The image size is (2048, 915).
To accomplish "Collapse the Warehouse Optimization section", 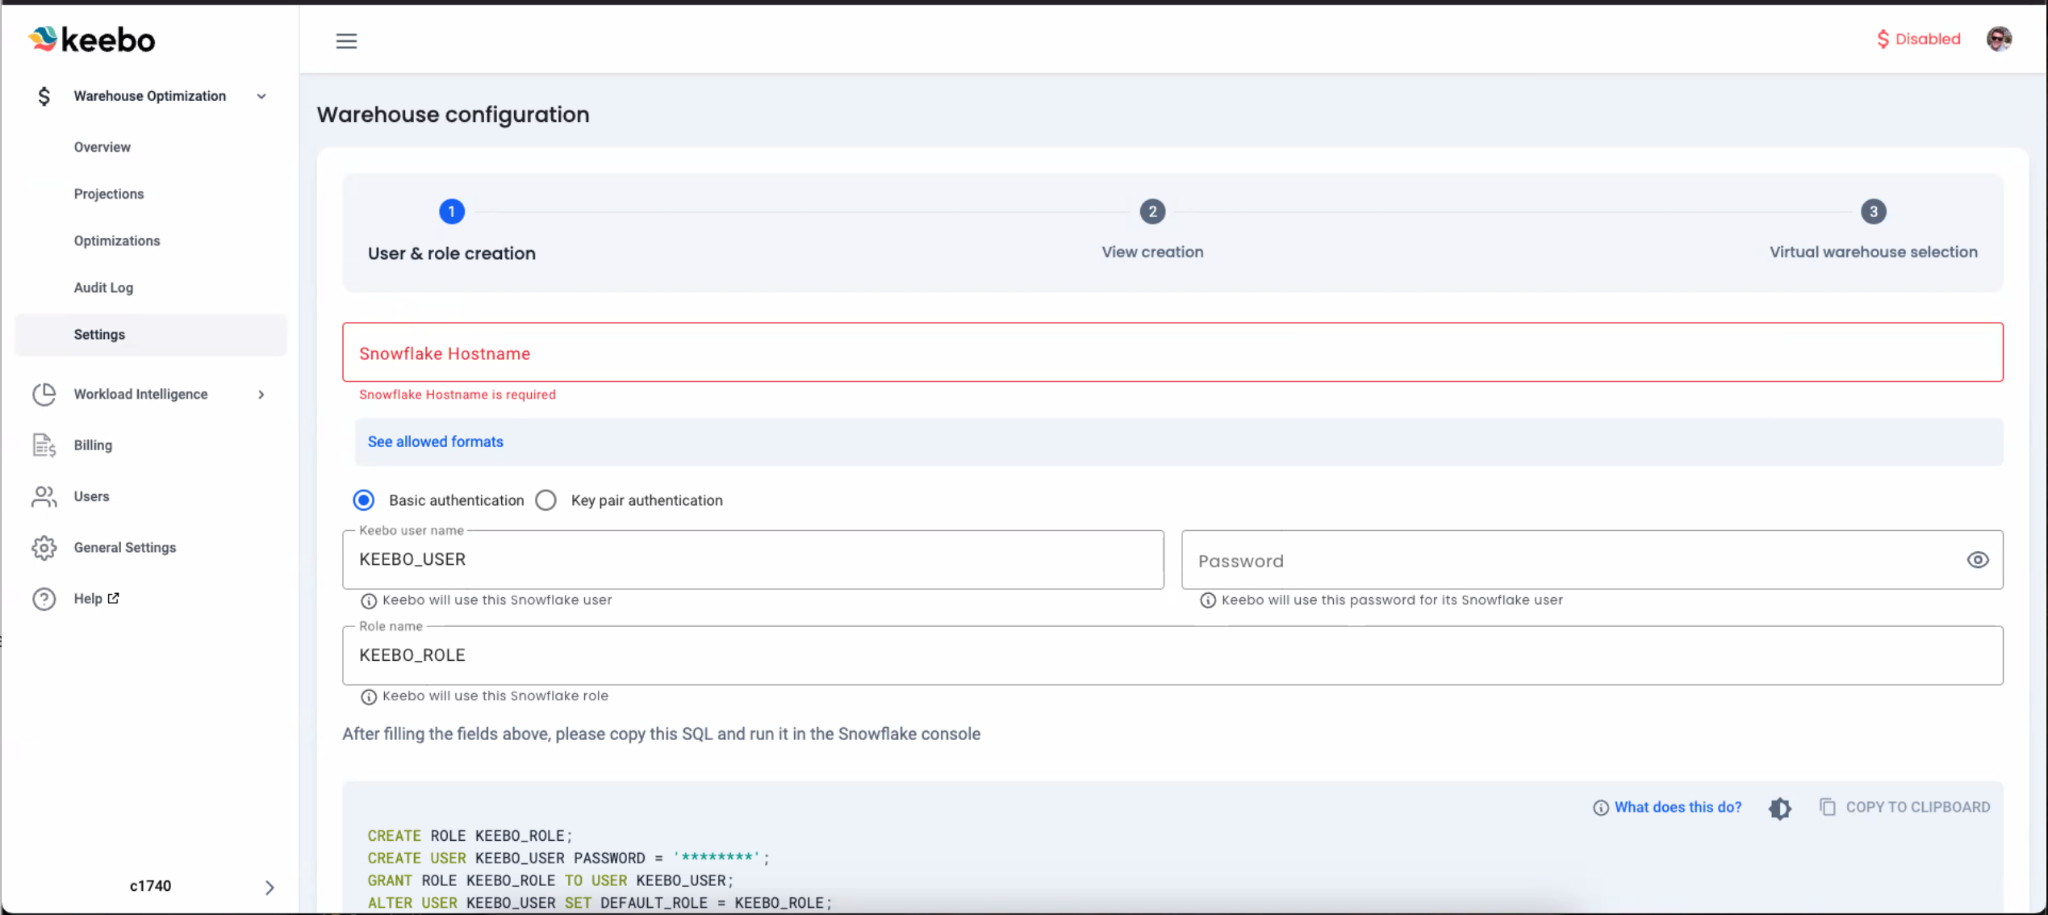I will coord(261,96).
